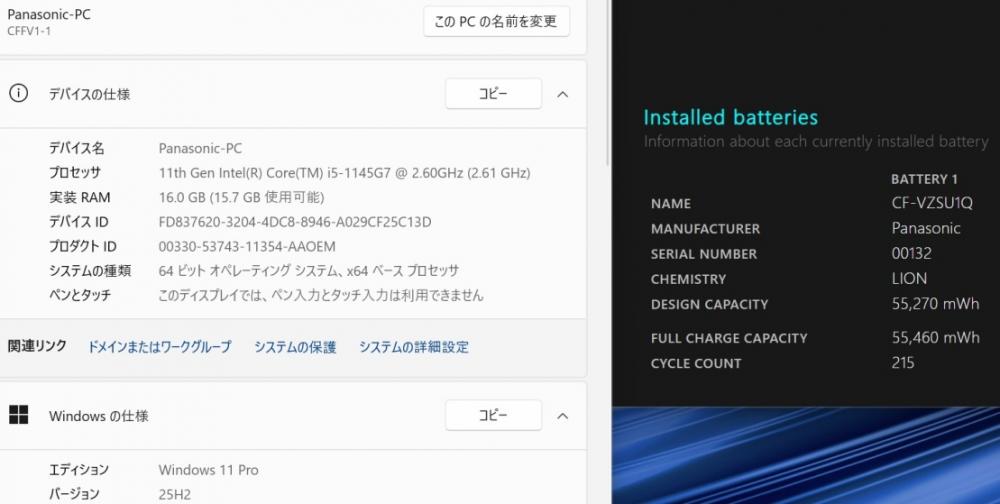This screenshot has height=504, width=1000.
Task: Select the processor value i5-1145G7
Action: point(344,173)
